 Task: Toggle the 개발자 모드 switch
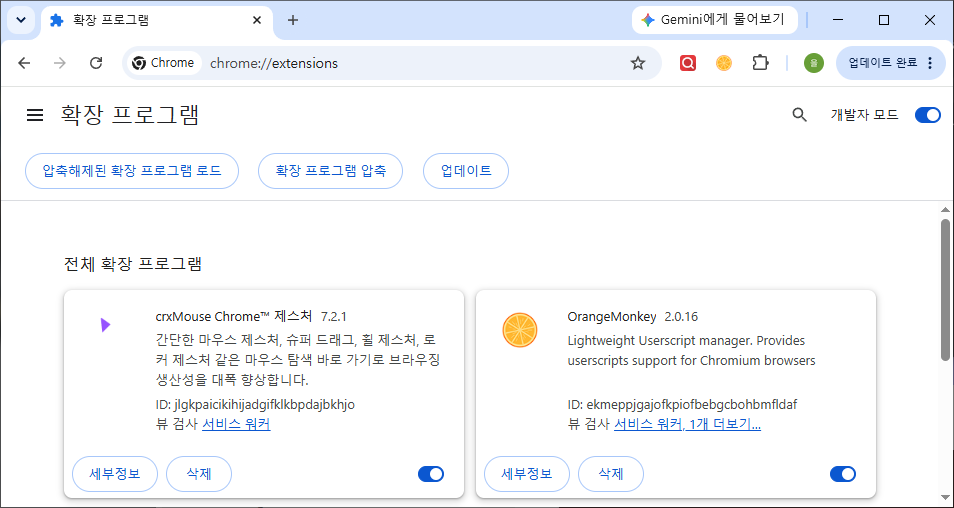click(x=928, y=114)
